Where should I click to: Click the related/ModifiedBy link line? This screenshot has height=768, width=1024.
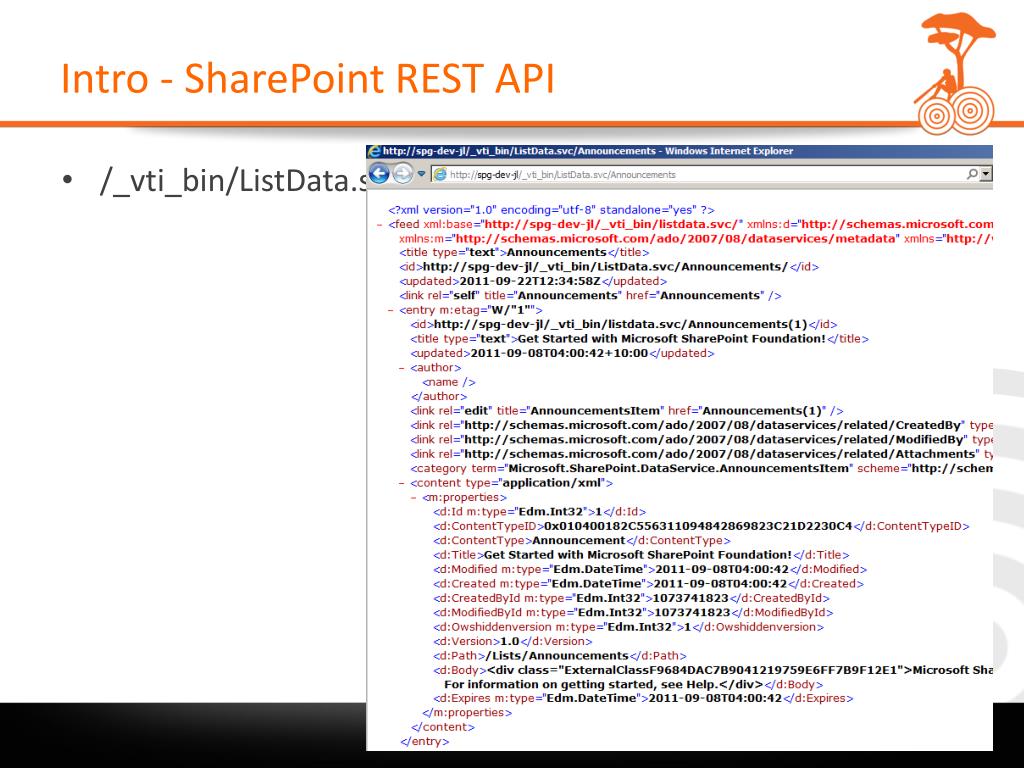[x=701, y=440]
